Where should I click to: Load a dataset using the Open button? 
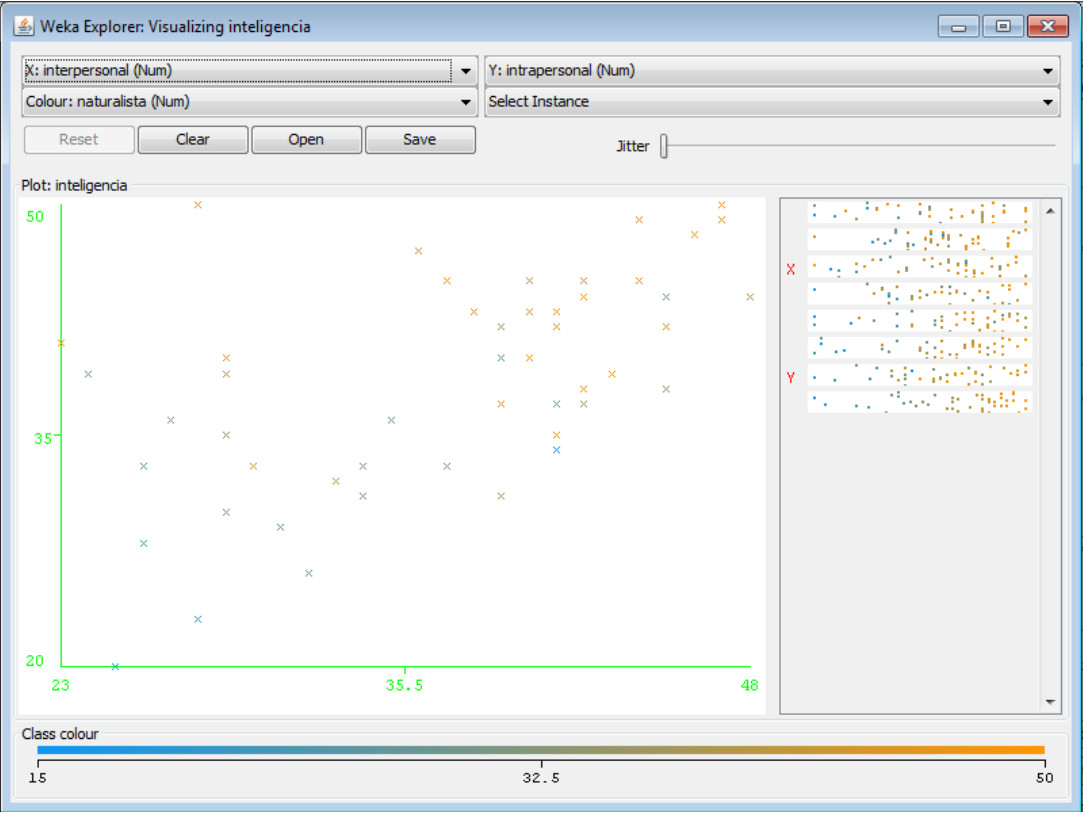point(306,139)
